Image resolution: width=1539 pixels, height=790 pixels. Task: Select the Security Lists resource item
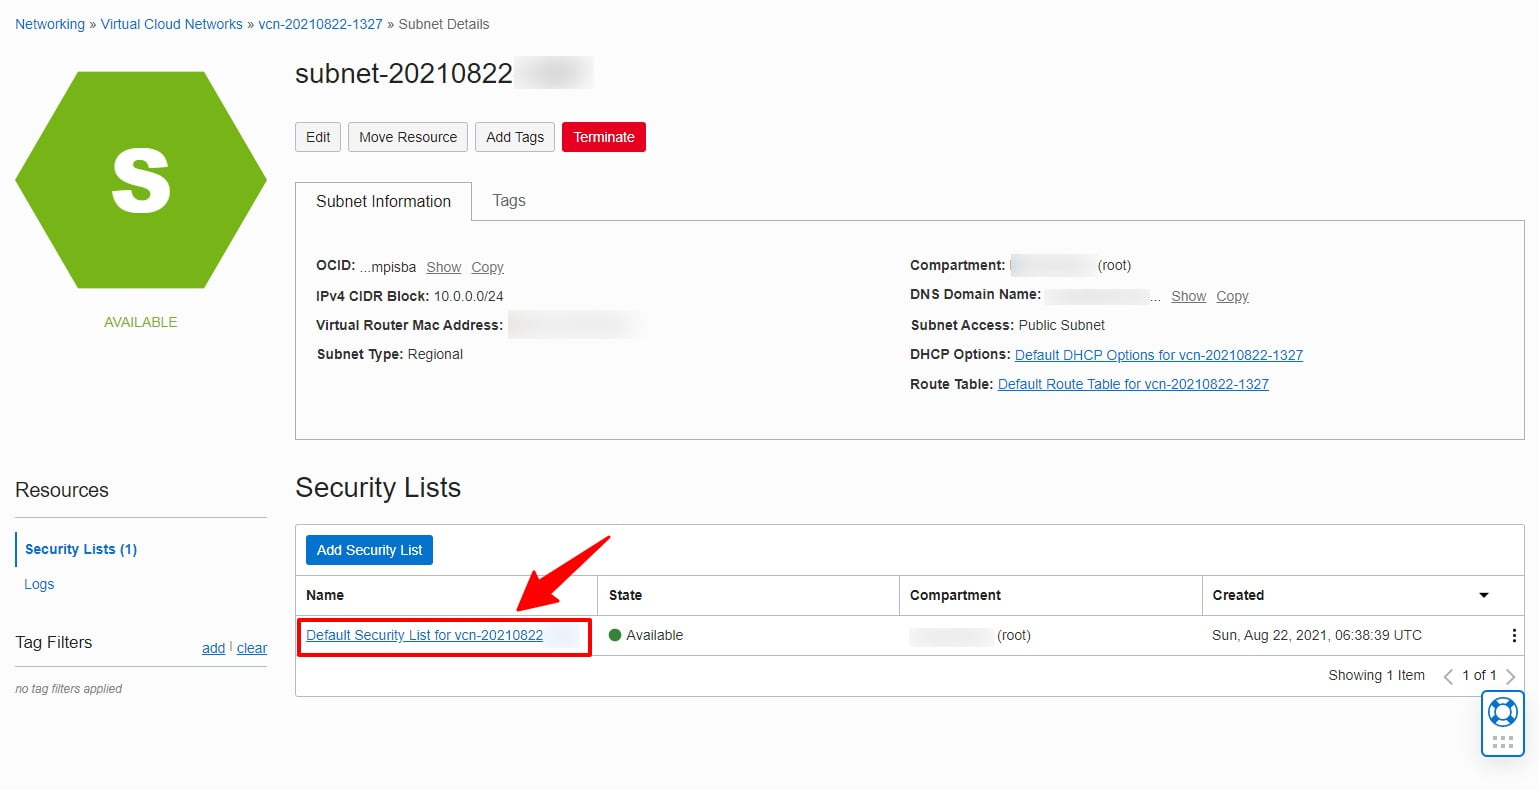(x=80, y=548)
